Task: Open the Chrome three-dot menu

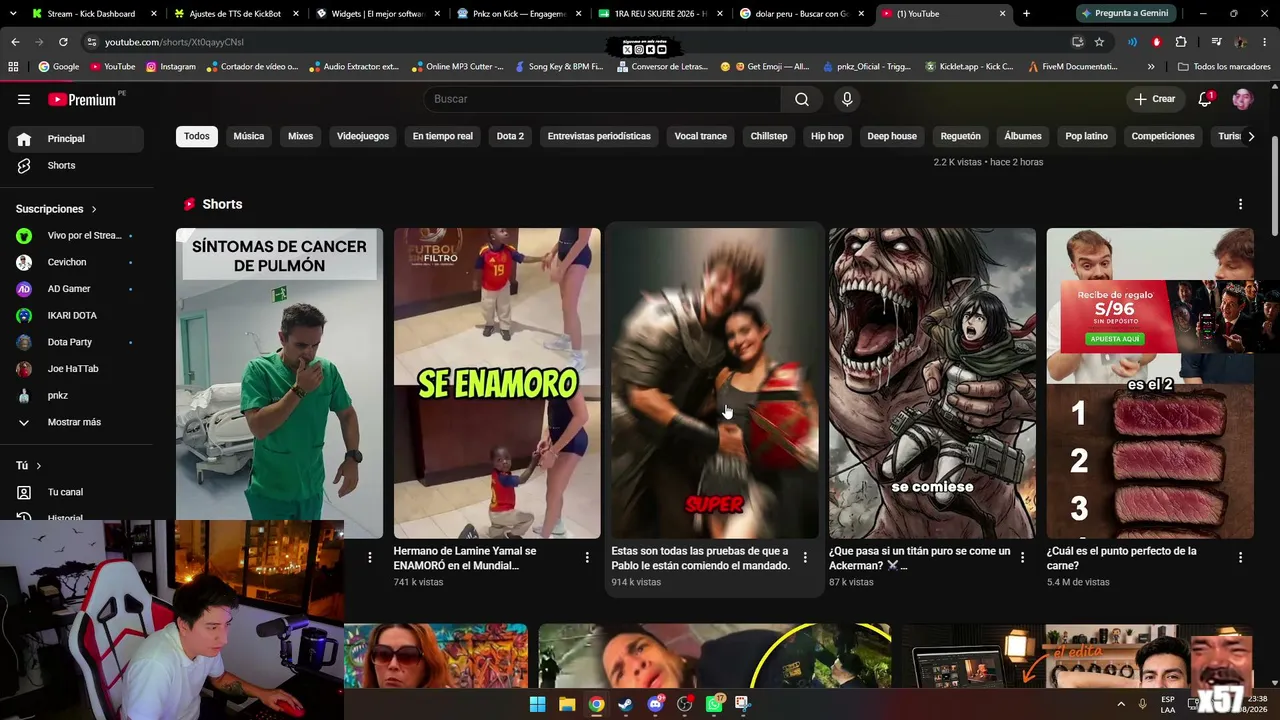Action: click(x=1265, y=42)
